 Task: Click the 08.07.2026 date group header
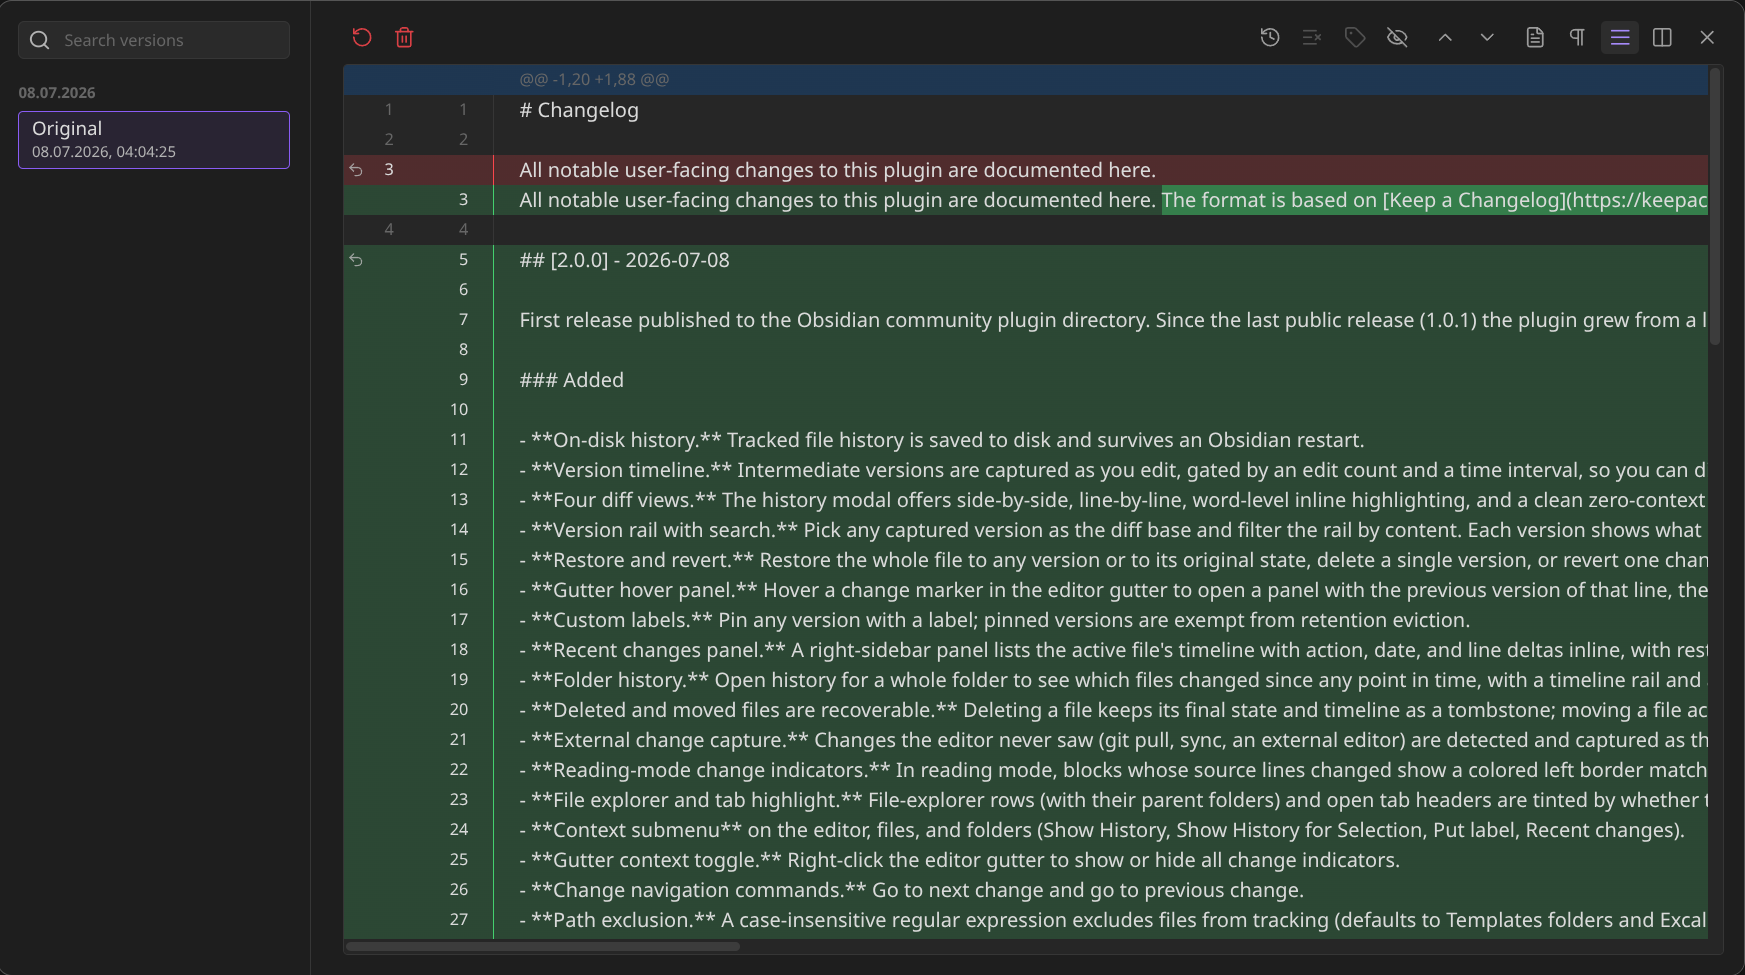click(57, 93)
